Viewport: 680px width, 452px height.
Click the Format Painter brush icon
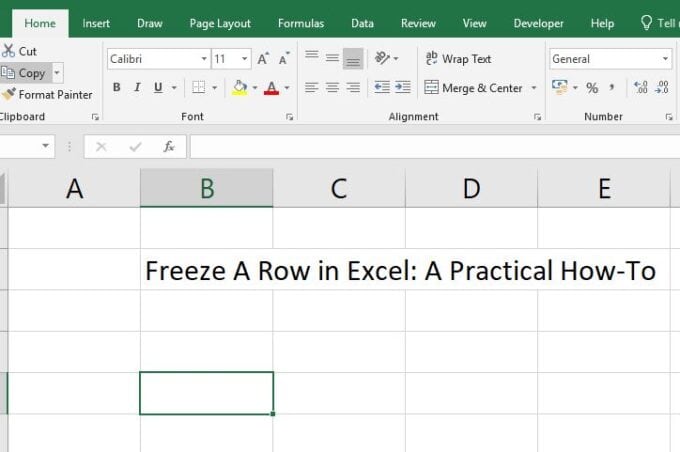point(9,95)
